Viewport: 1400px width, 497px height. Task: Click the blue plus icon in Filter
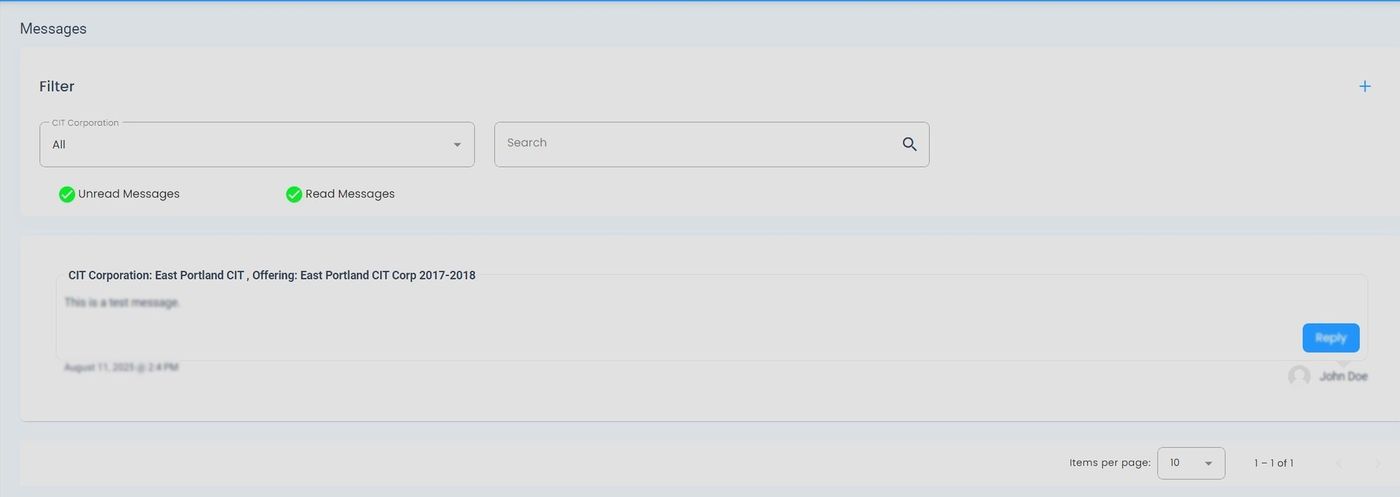tap(1365, 87)
